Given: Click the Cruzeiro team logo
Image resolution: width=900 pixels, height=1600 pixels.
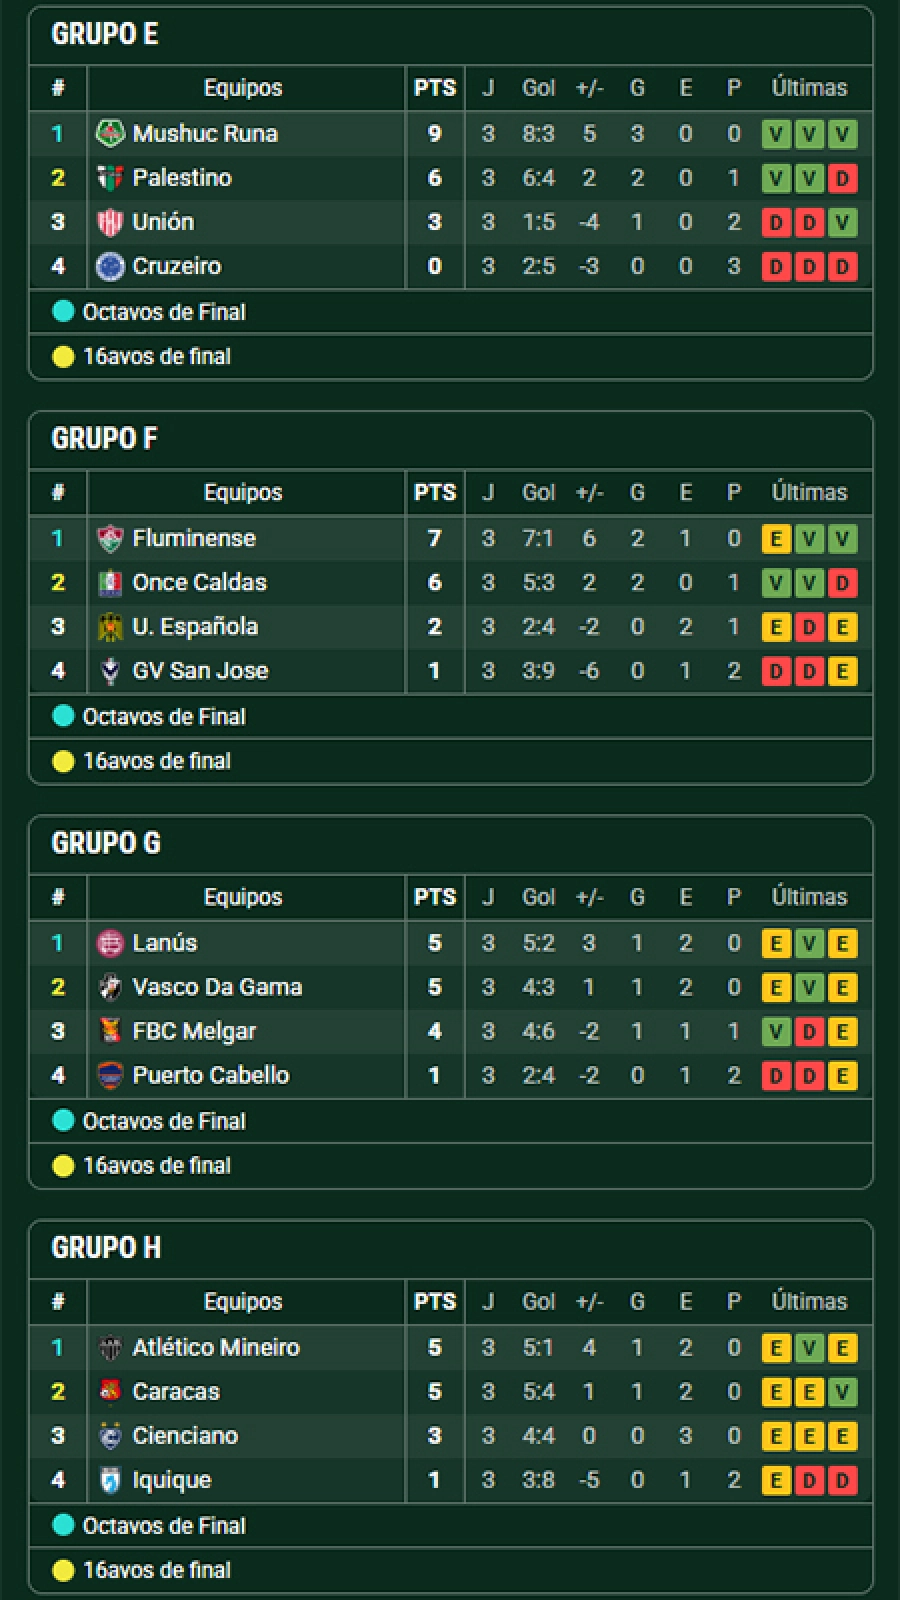Looking at the screenshot, I should point(110,266).
